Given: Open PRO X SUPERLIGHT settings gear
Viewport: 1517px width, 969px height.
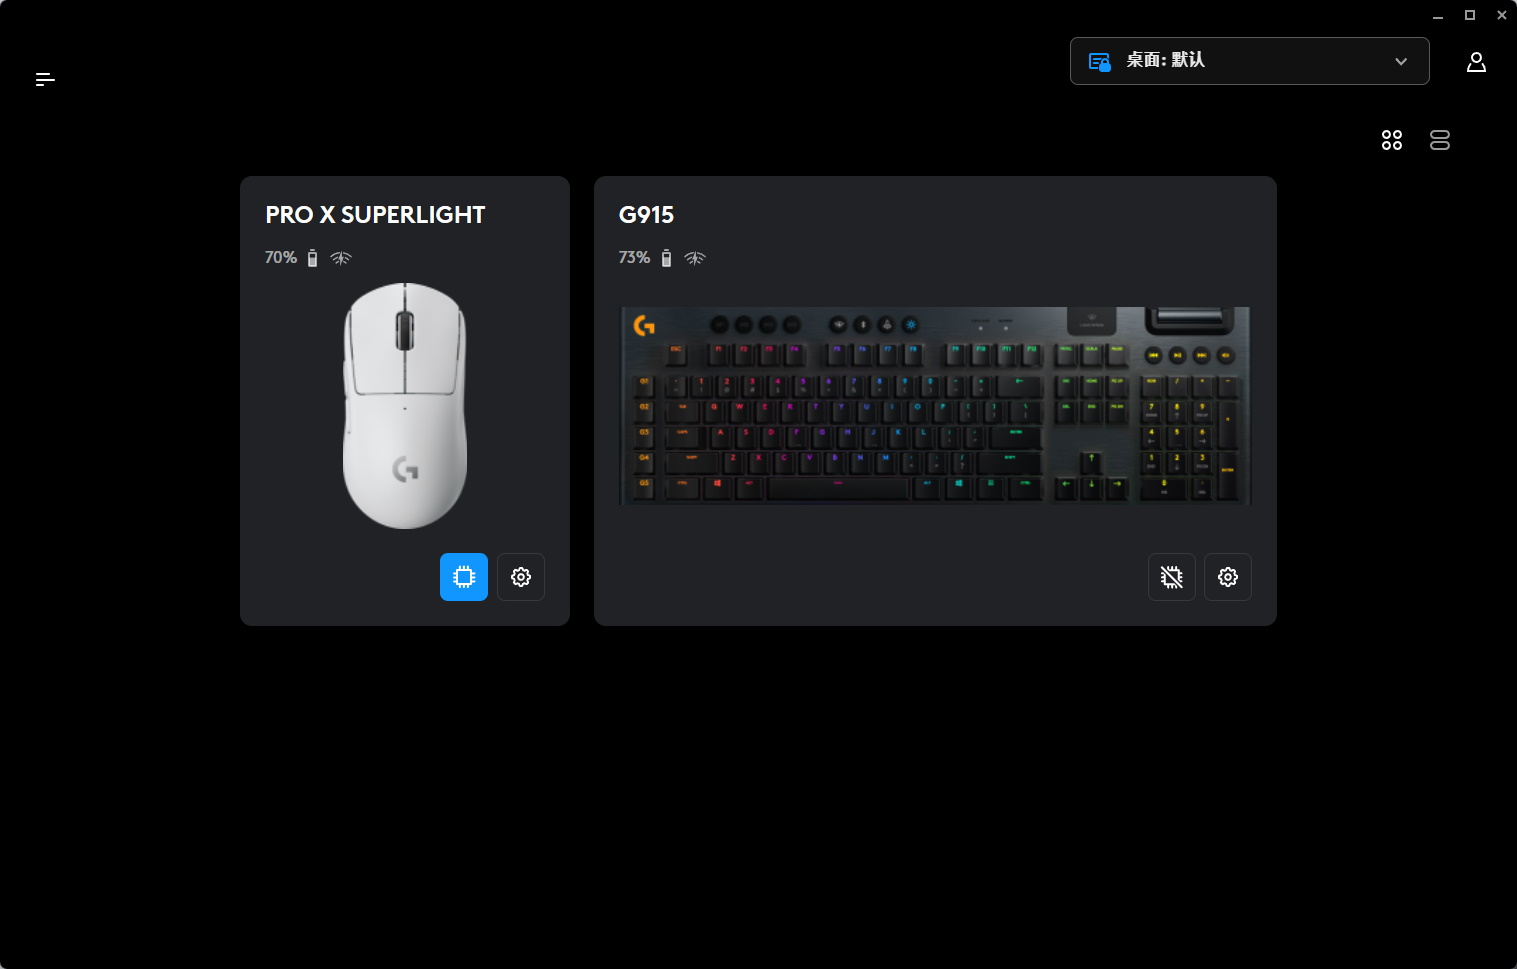Looking at the screenshot, I should 521,577.
